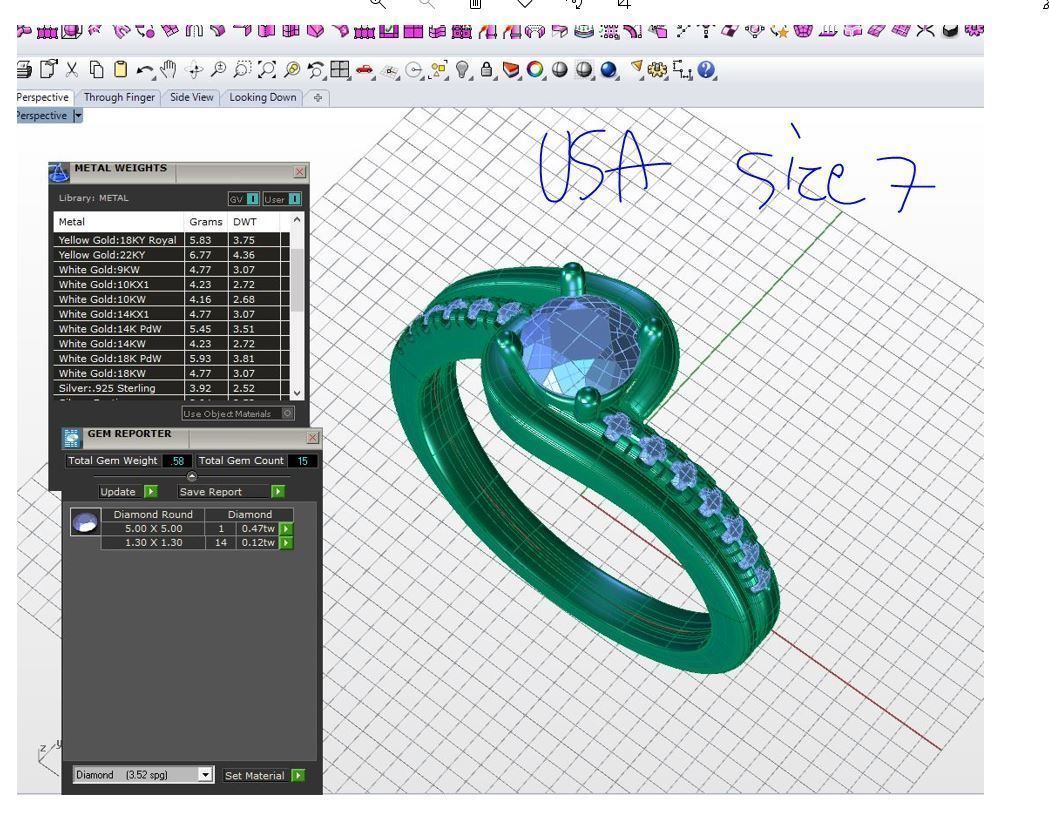Click the blue Help question mark icon

pyautogui.click(x=706, y=70)
